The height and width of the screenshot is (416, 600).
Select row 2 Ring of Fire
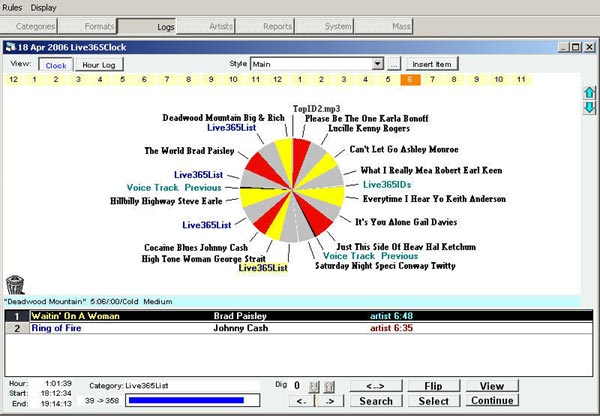point(299,328)
